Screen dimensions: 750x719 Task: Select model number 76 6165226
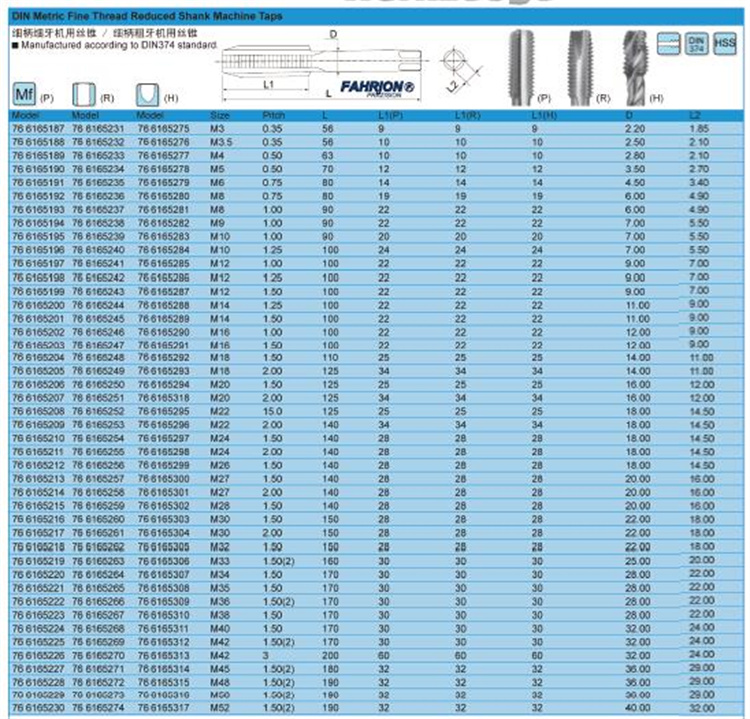pos(38,655)
